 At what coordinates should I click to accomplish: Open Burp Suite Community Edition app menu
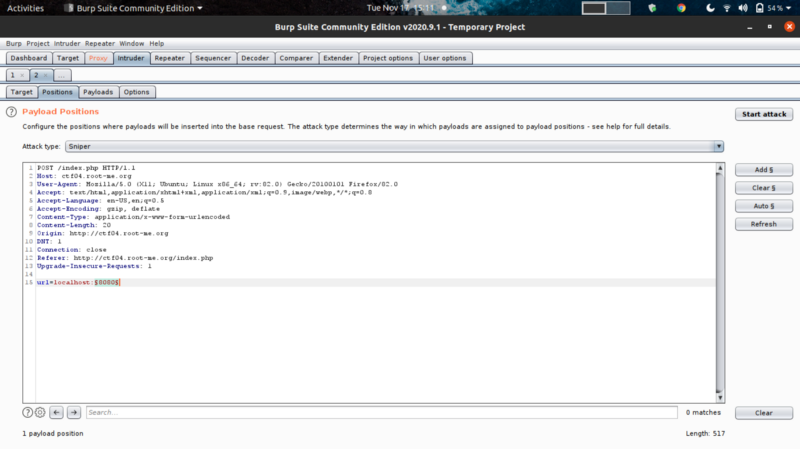click(134, 8)
